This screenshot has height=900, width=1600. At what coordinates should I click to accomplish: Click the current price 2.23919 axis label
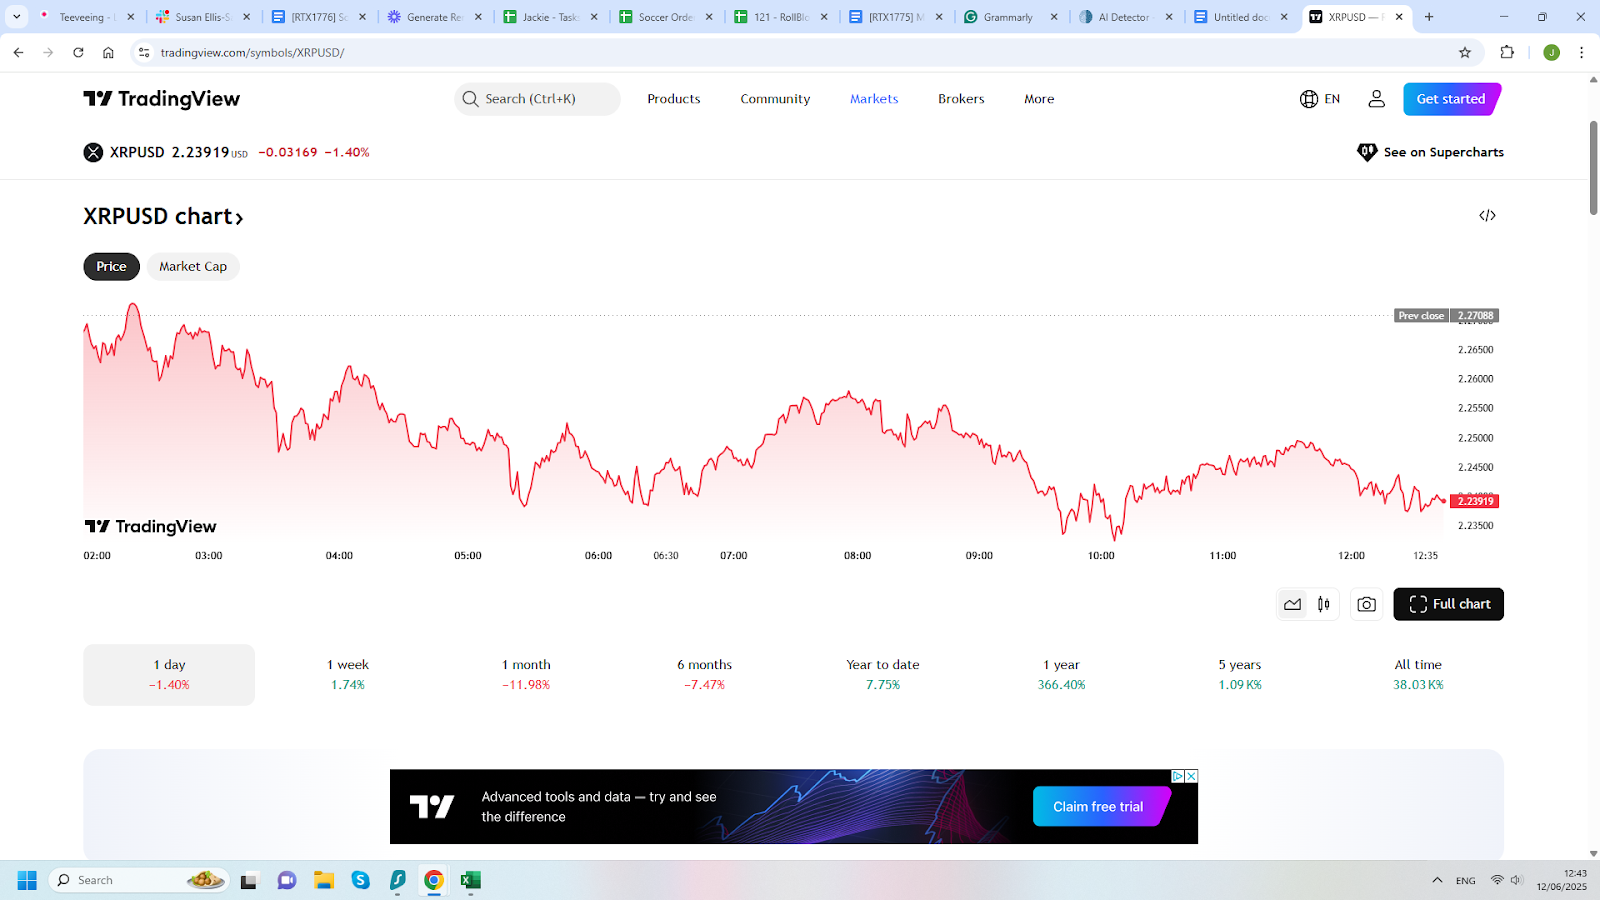[x=1475, y=501]
